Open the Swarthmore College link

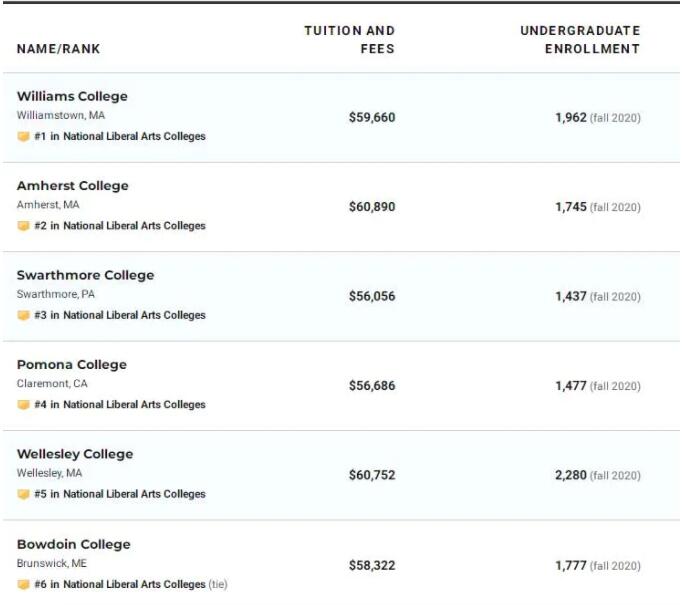pyautogui.click(x=85, y=275)
